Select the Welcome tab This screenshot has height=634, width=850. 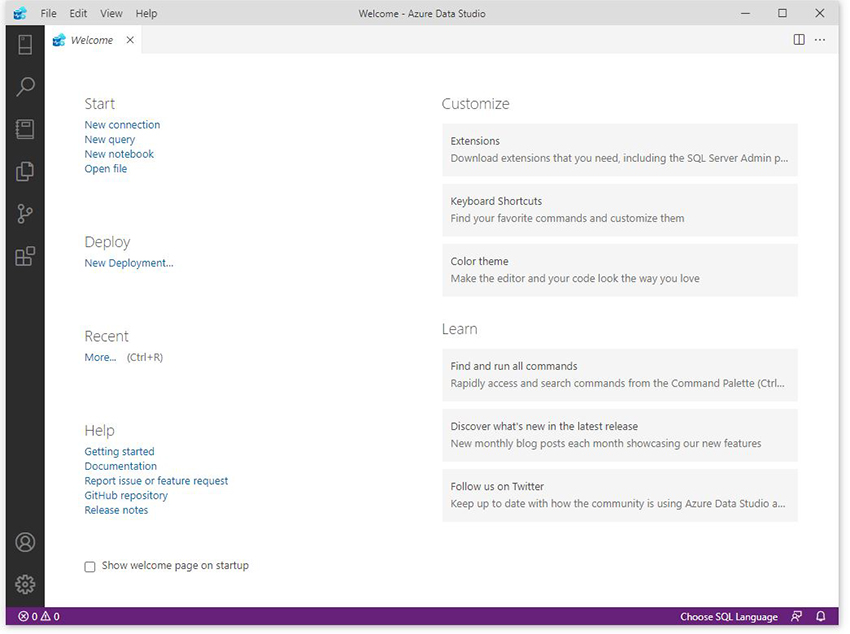coord(93,40)
